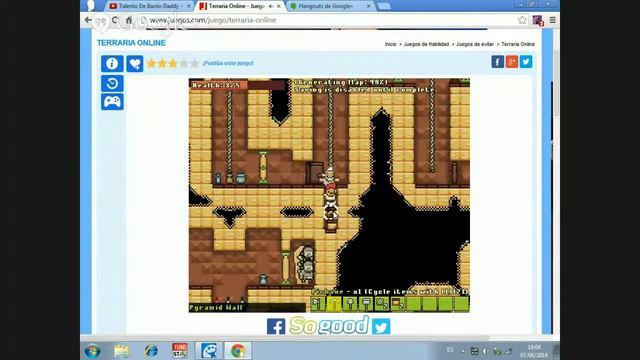The height and width of the screenshot is (360, 640).
Task: Click the Inicio breadcrumb link
Action: tap(391, 44)
